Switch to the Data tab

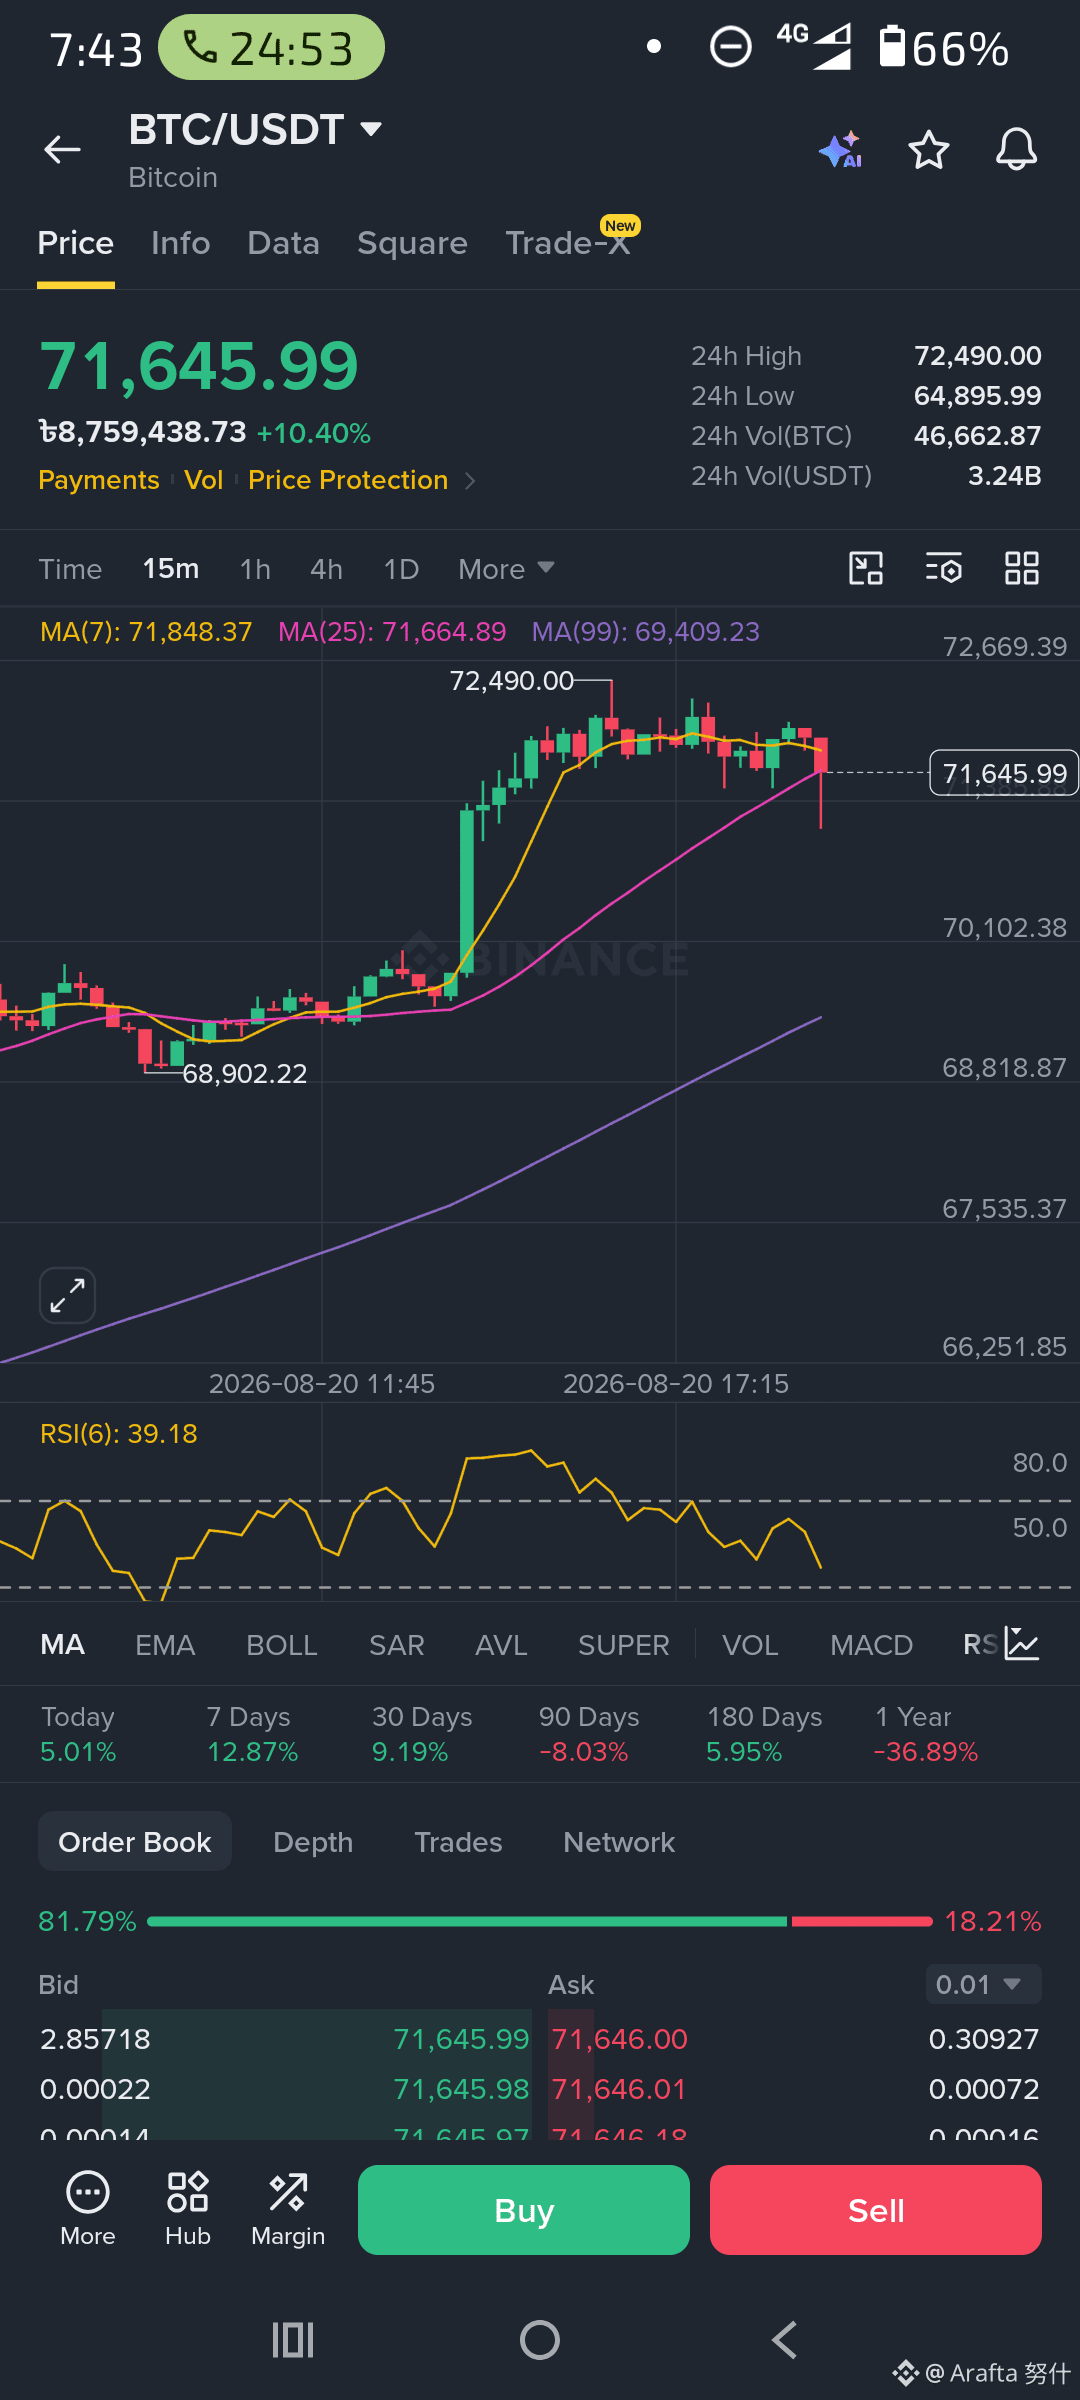[284, 243]
